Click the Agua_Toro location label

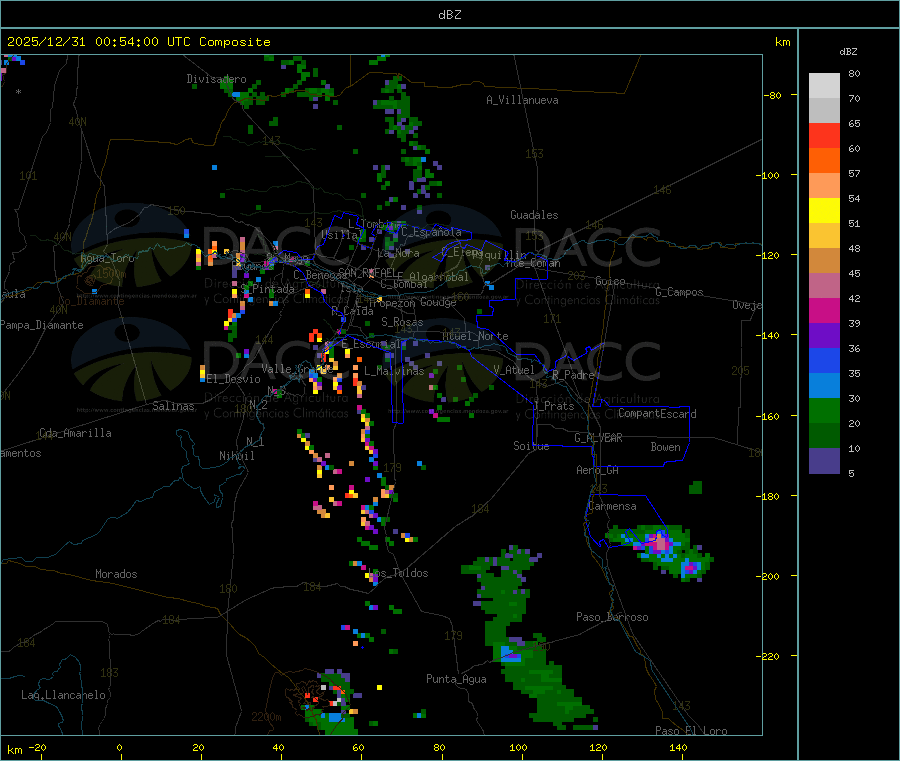[107, 258]
